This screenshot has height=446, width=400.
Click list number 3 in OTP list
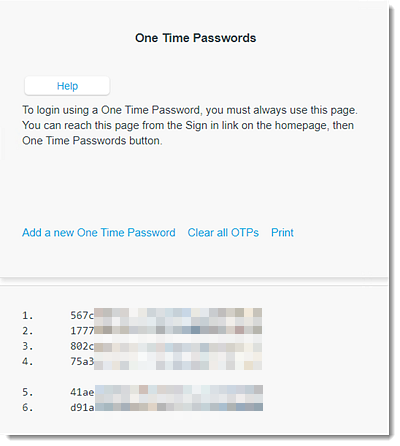pos(28,346)
